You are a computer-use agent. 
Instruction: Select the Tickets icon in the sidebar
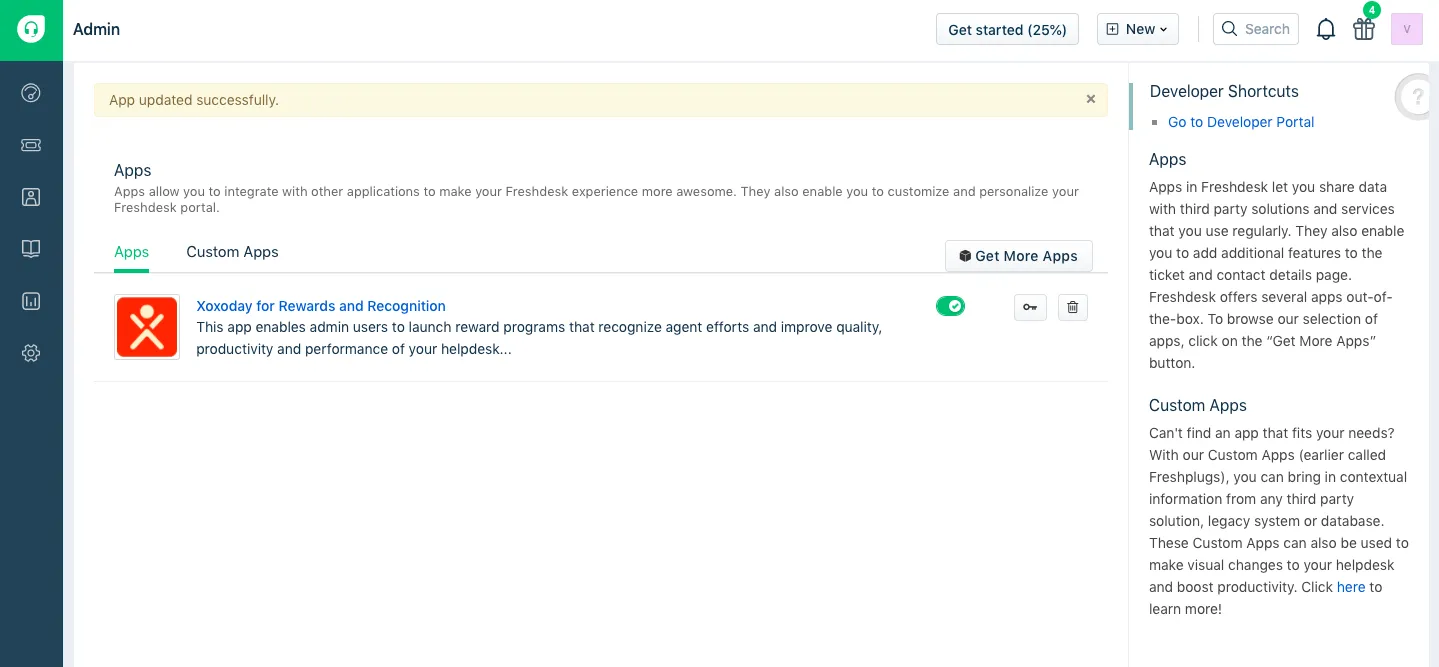(x=30, y=144)
